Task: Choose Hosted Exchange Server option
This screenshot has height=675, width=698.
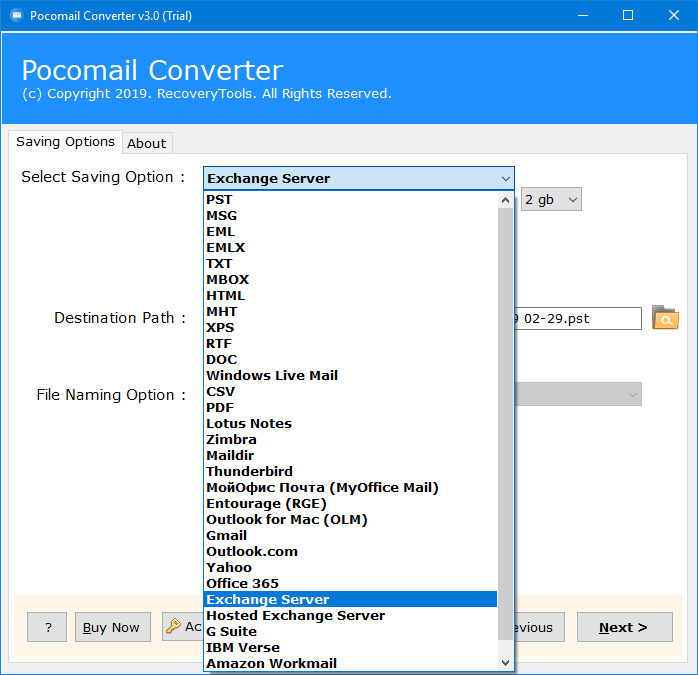Action: point(351,615)
